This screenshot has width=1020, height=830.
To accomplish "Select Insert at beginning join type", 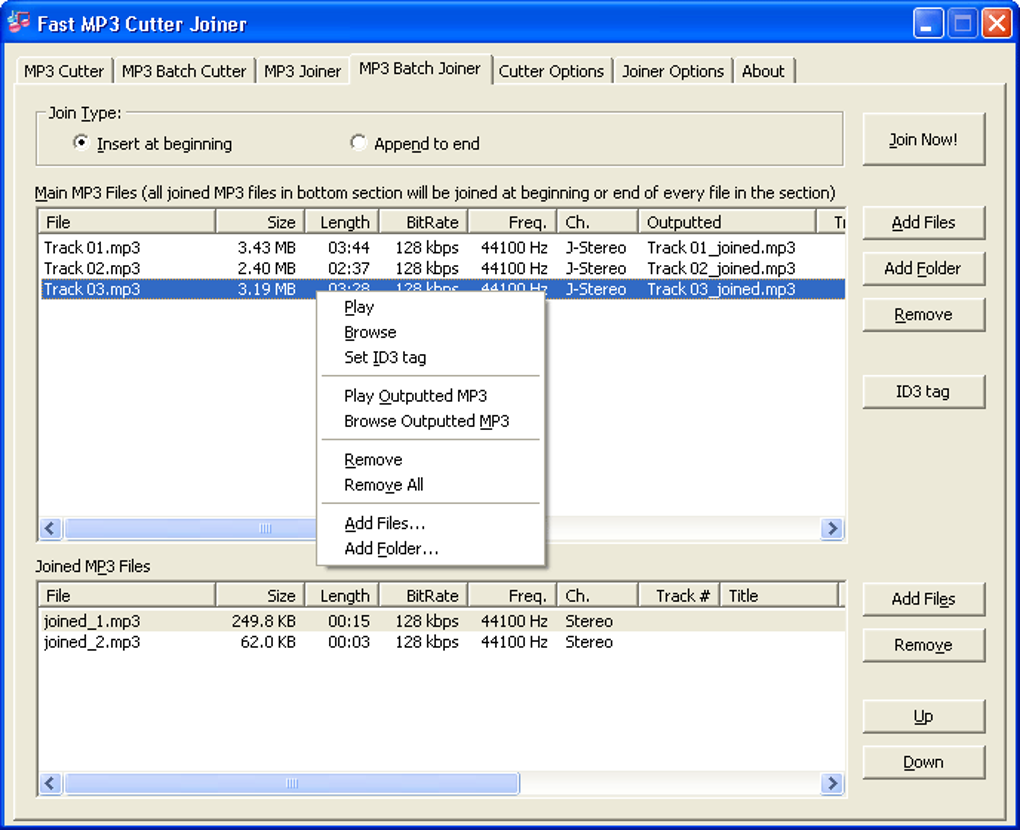I will coord(82,143).
